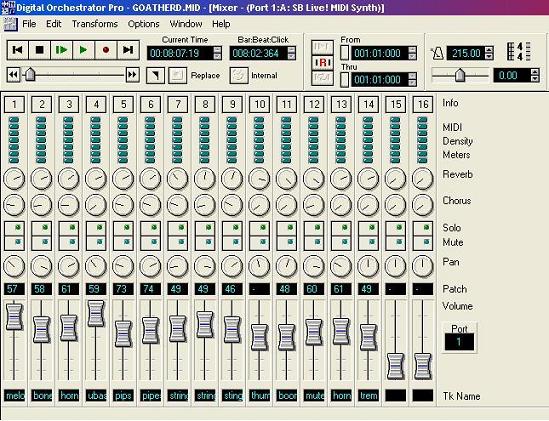549x421 pixels.
Task: Click the song position slider thumb
Action: [30, 74]
